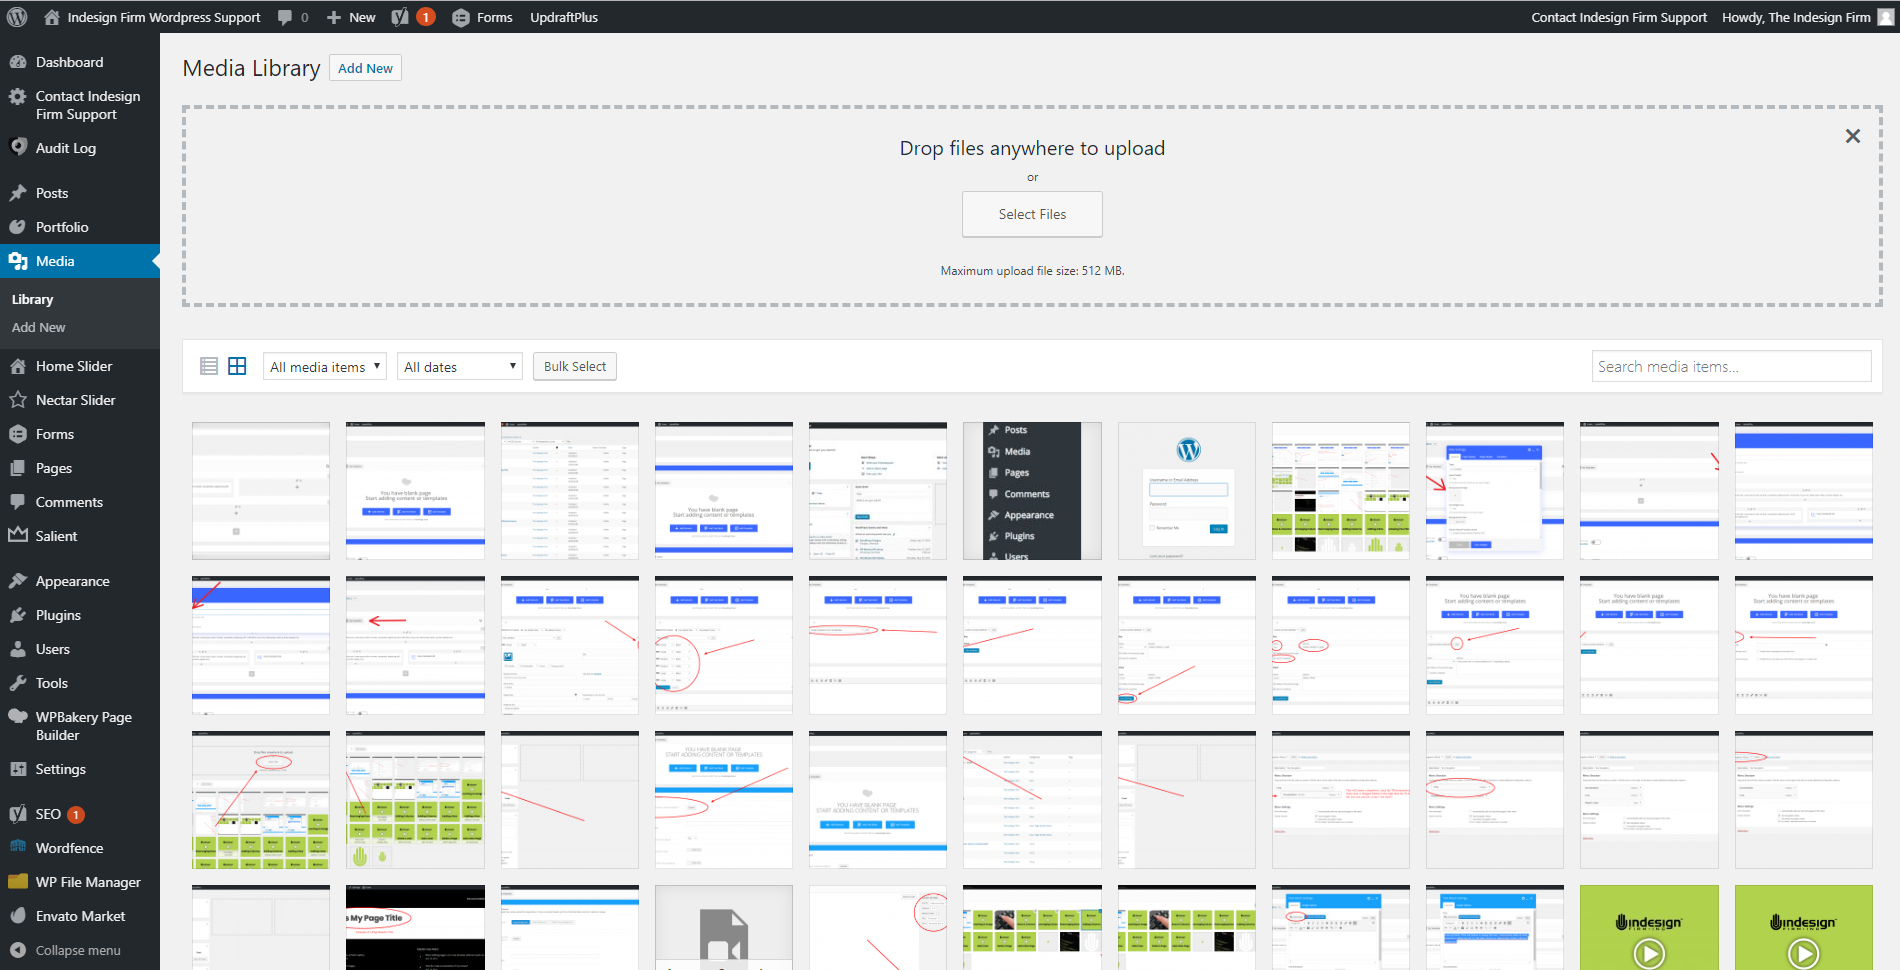Open WP File Manager in sidebar
This screenshot has height=970, width=1900.
pos(88,882)
